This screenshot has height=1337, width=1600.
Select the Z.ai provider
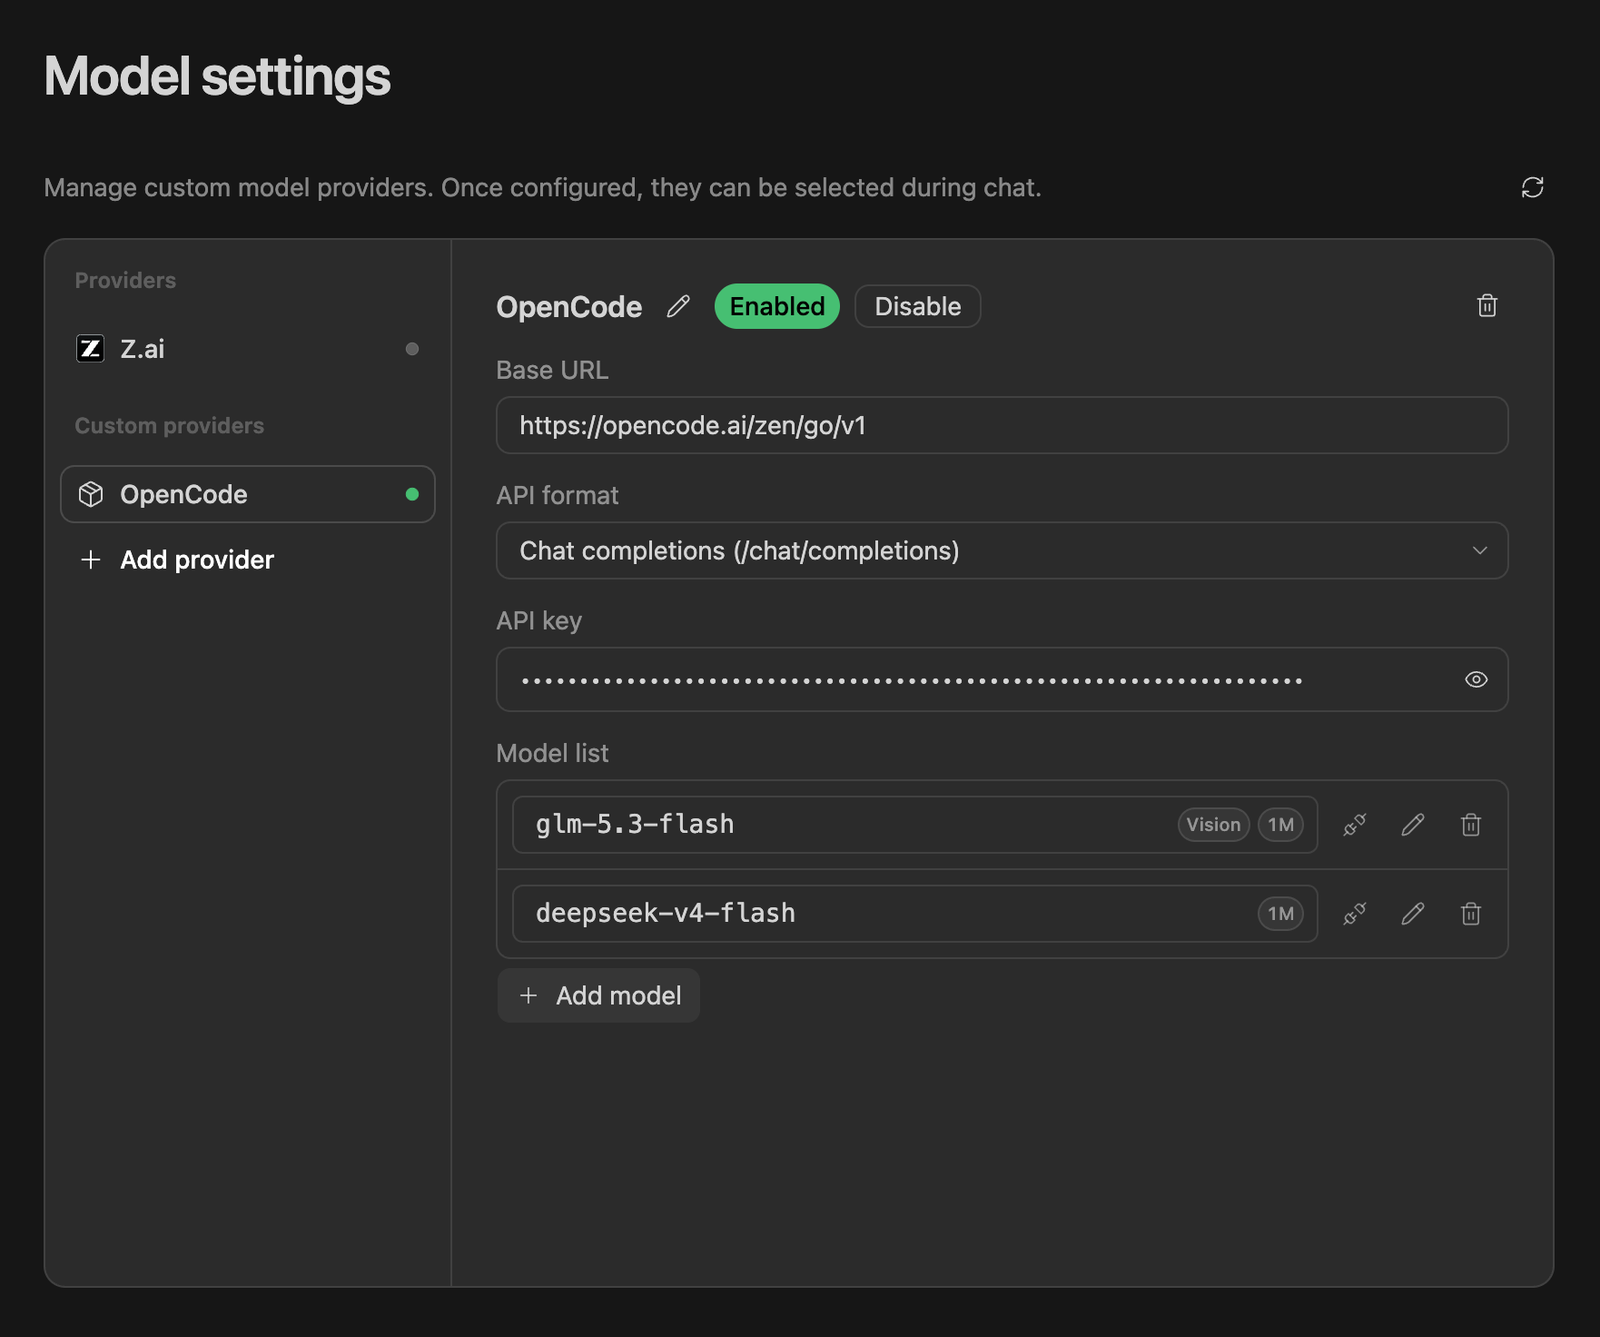[x=247, y=349]
